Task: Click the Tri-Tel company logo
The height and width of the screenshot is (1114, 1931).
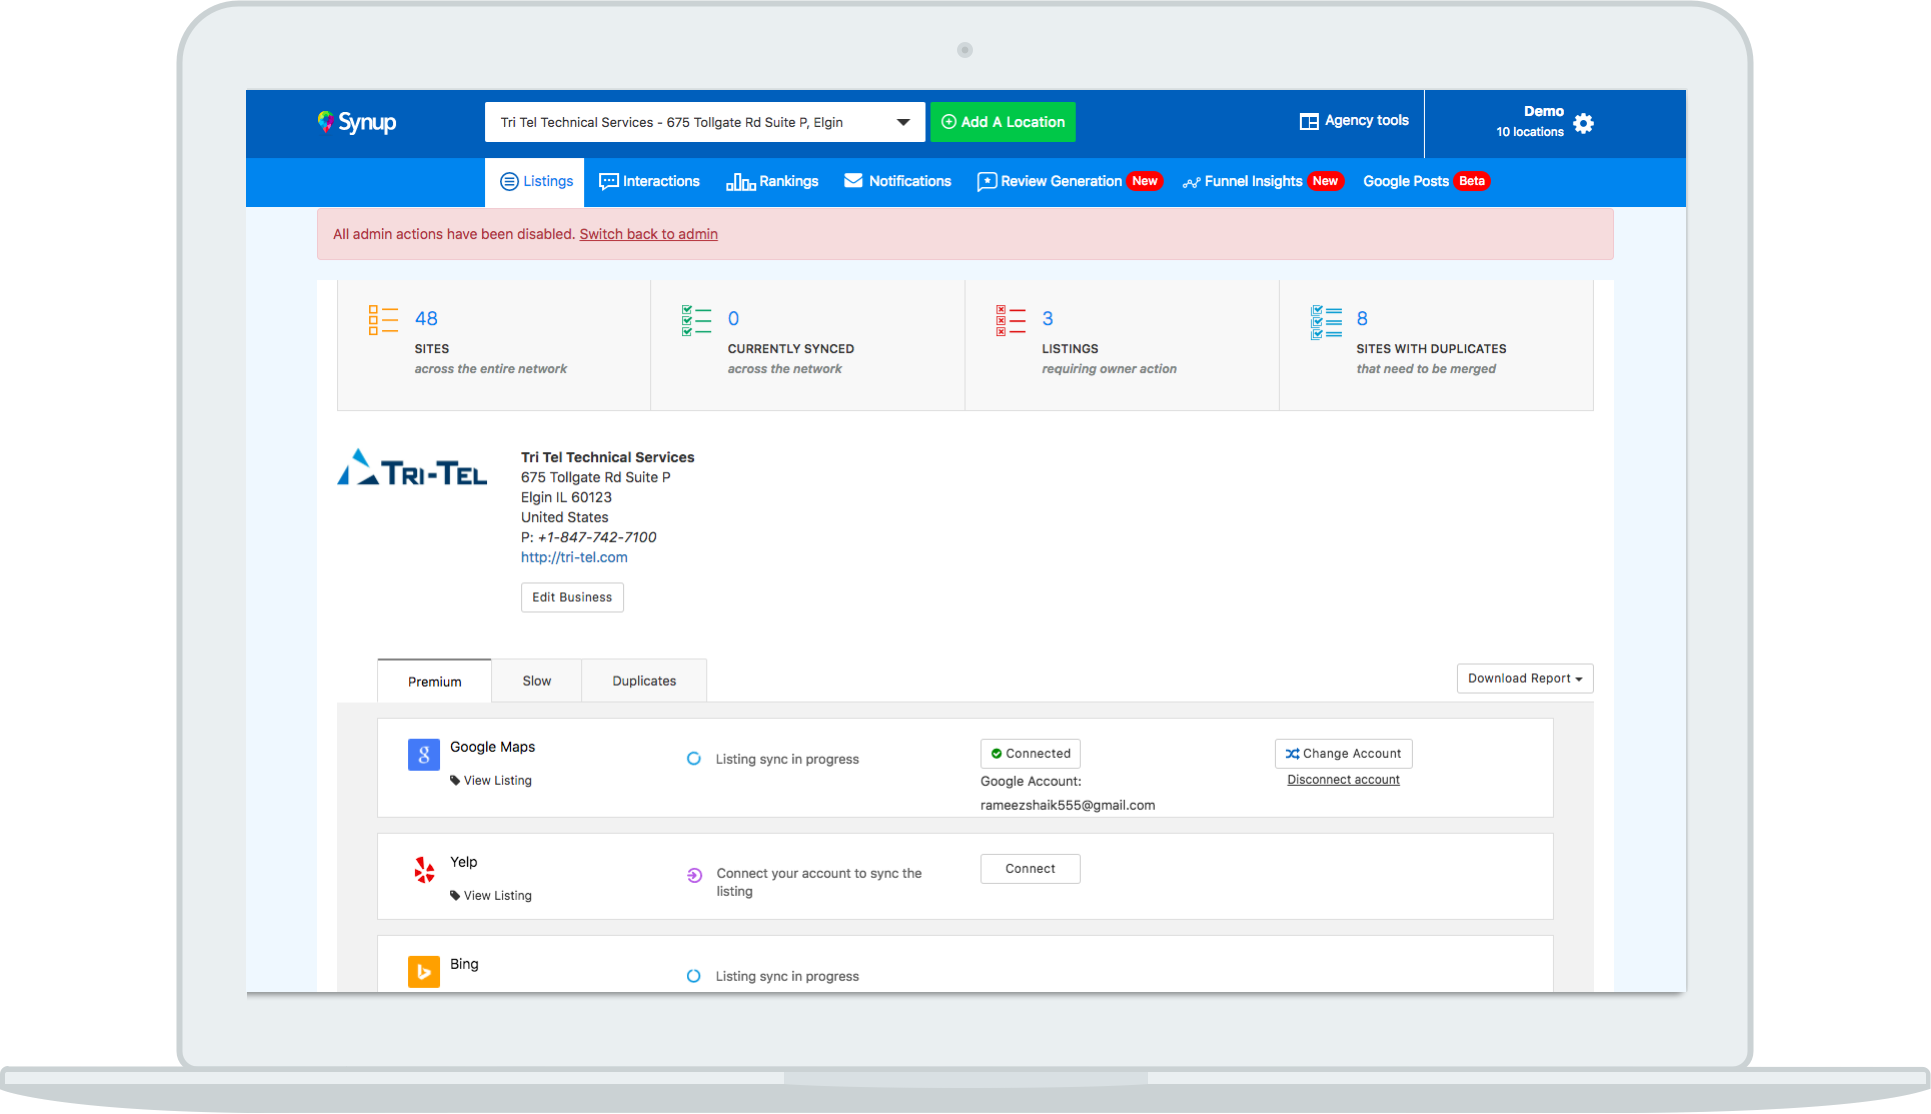Action: (x=412, y=469)
